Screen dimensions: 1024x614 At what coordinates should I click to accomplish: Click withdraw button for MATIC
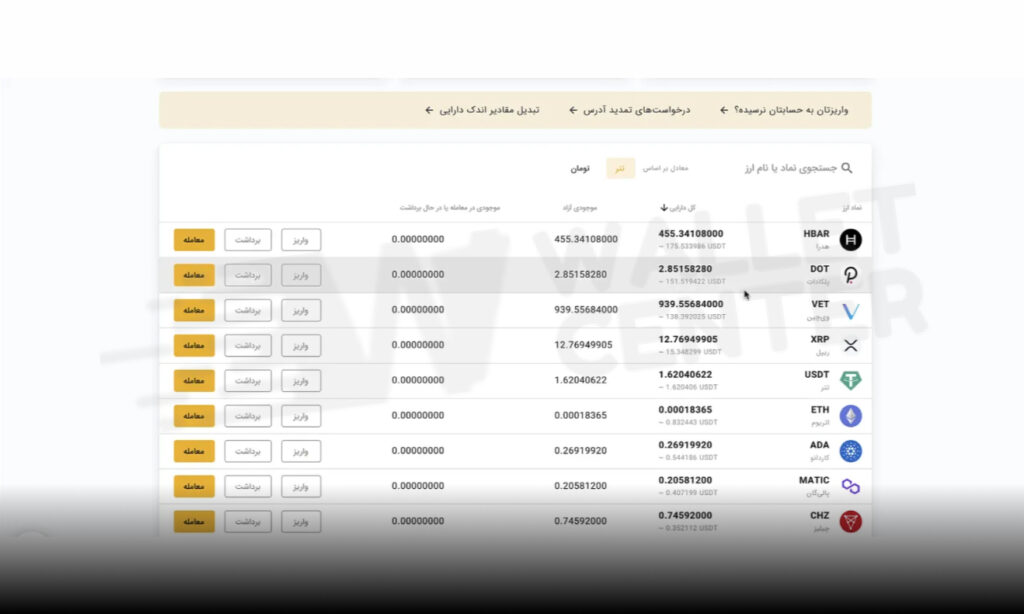coord(248,487)
